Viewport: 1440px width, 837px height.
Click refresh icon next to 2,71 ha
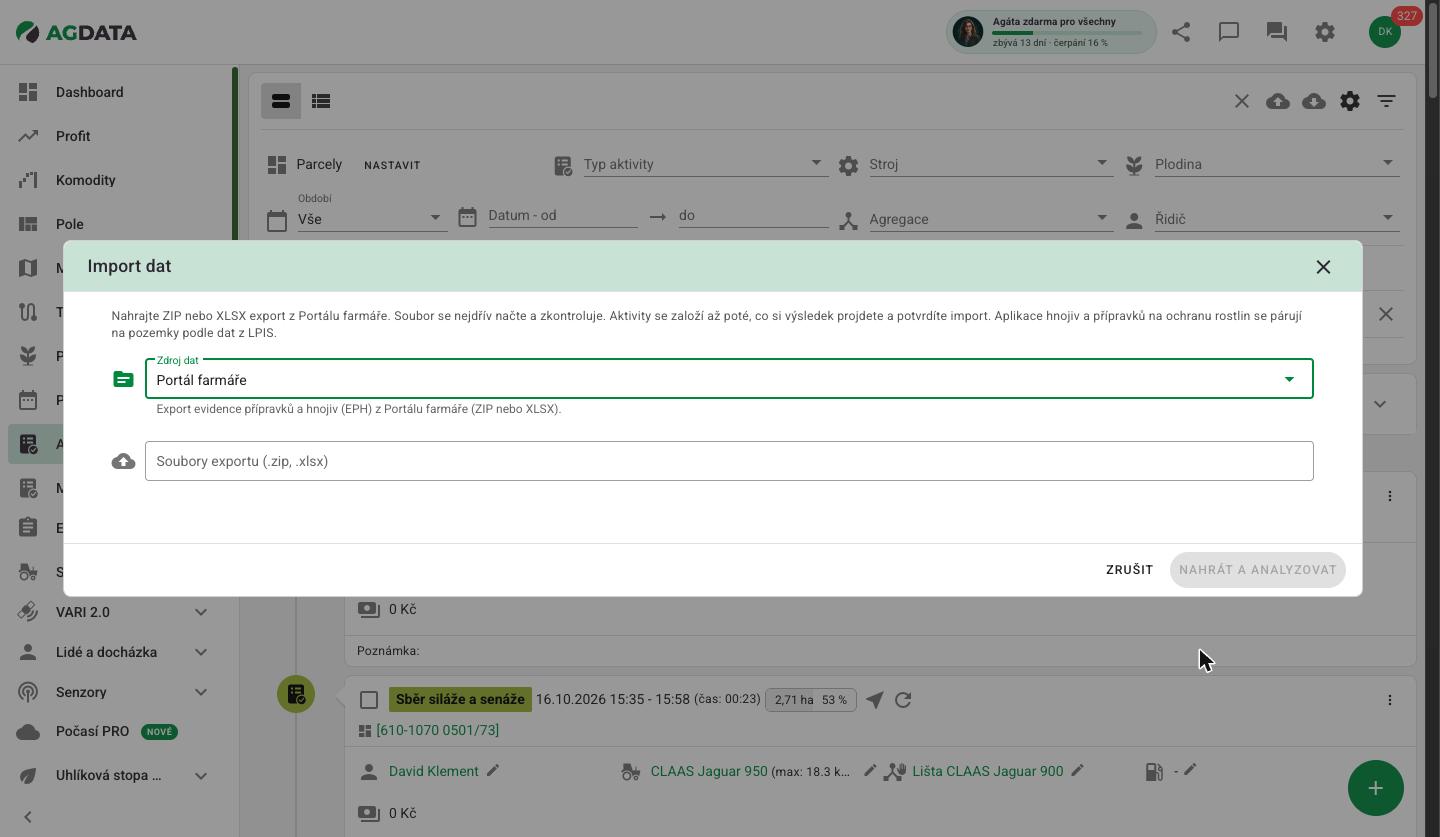click(x=903, y=700)
